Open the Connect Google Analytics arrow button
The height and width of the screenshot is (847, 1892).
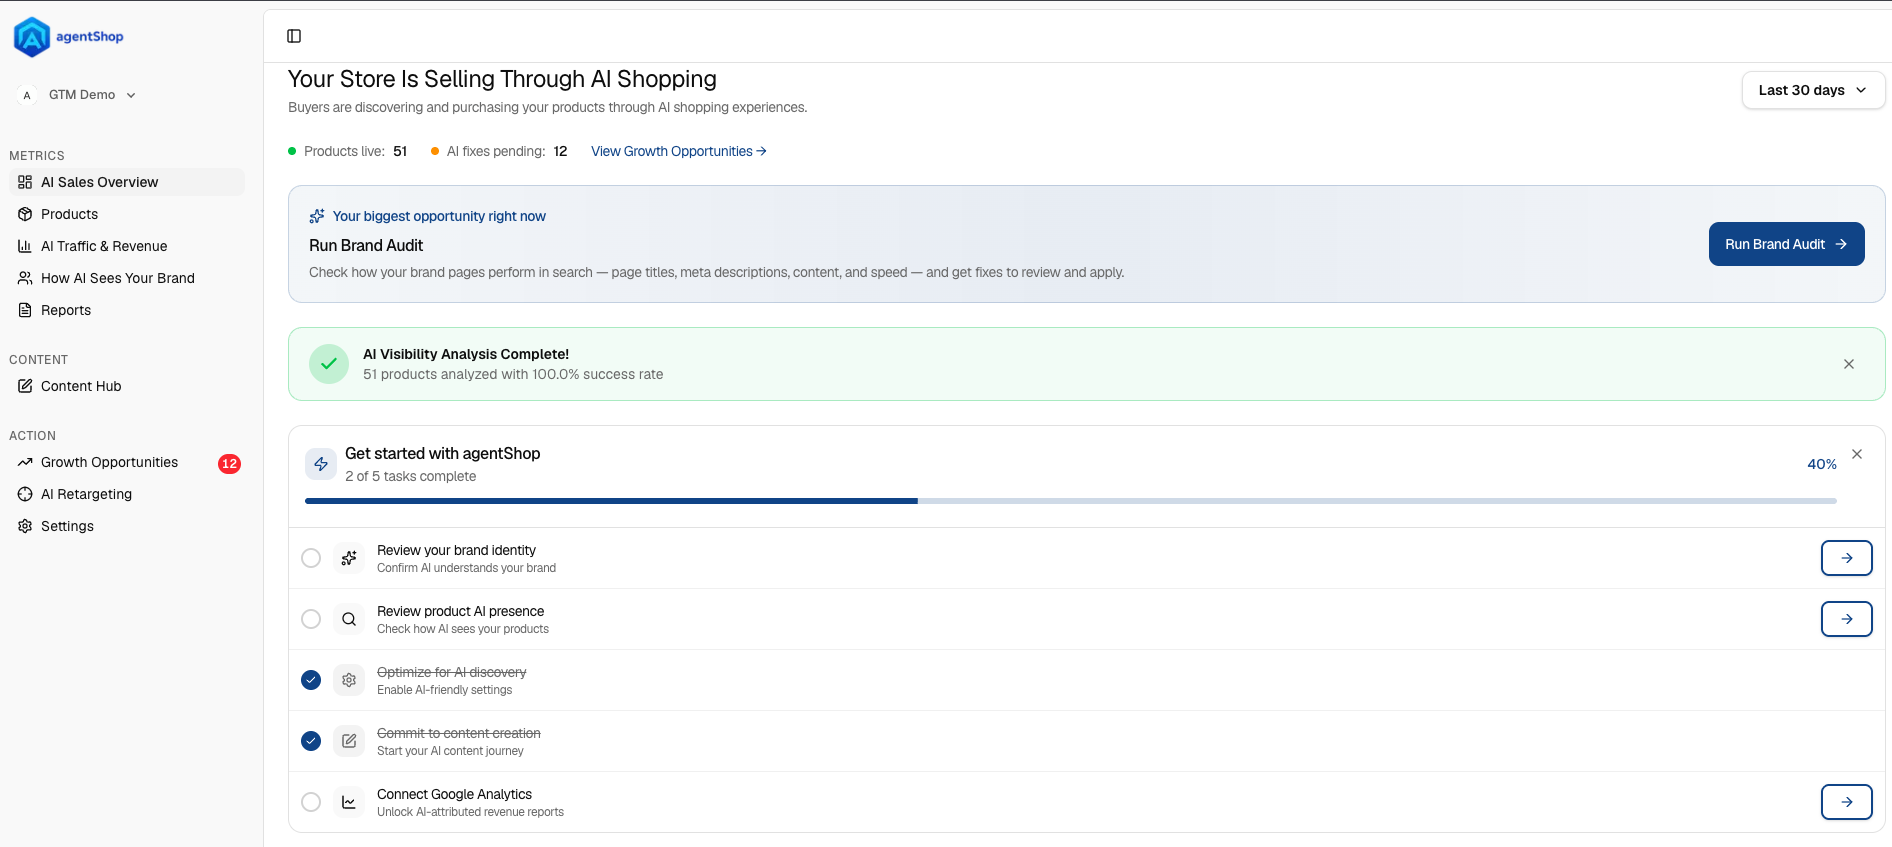click(1846, 802)
